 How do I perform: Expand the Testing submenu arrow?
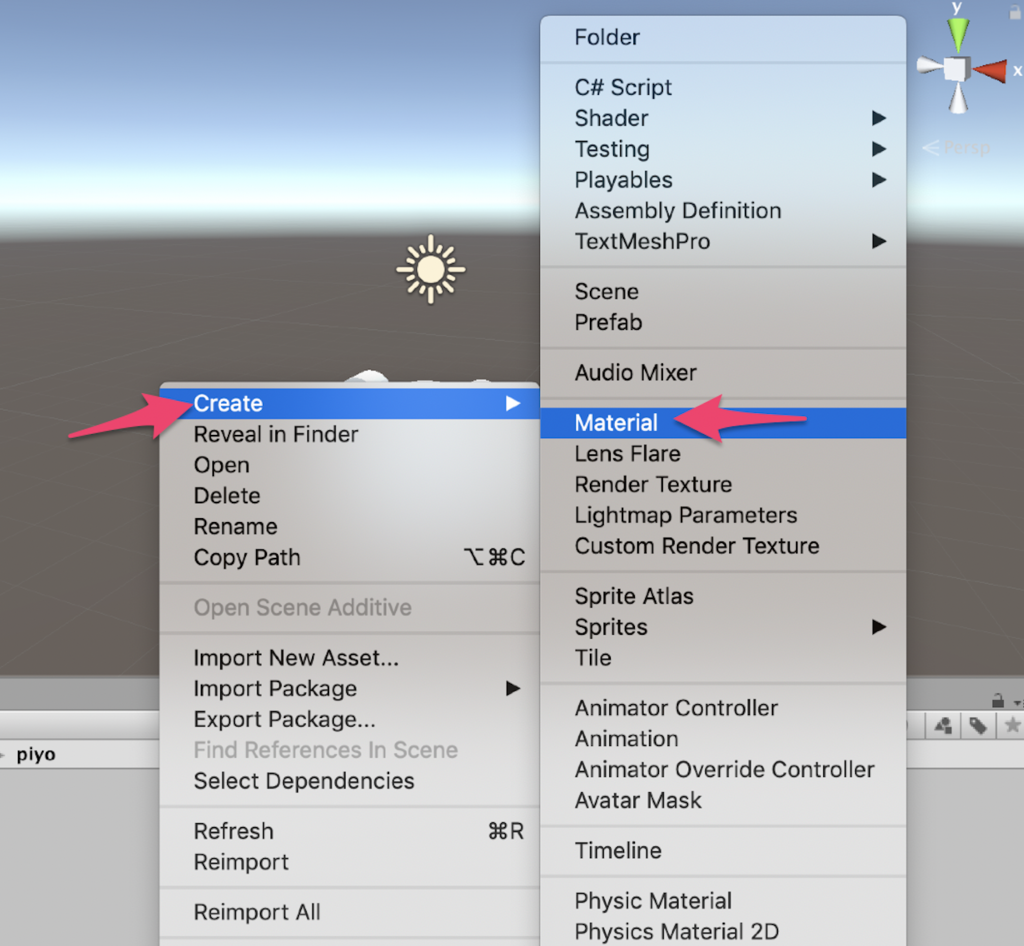(x=879, y=149)
